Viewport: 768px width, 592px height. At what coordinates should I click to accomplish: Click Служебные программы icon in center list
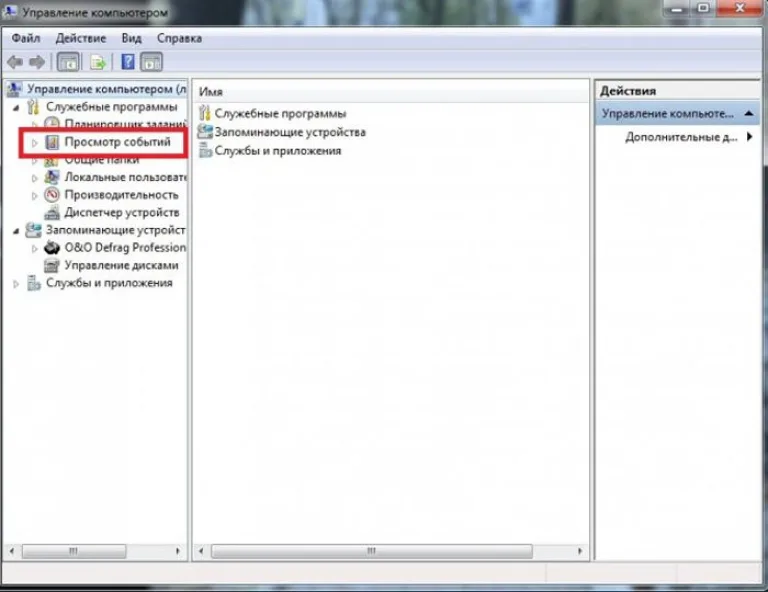point(205,113)
